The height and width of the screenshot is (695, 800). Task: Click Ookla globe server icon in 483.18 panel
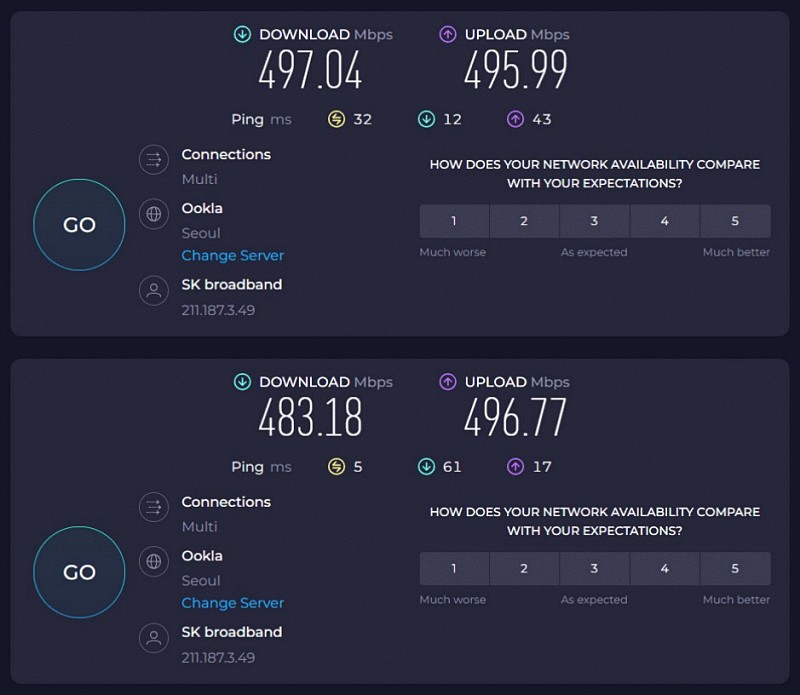[153, 562]
